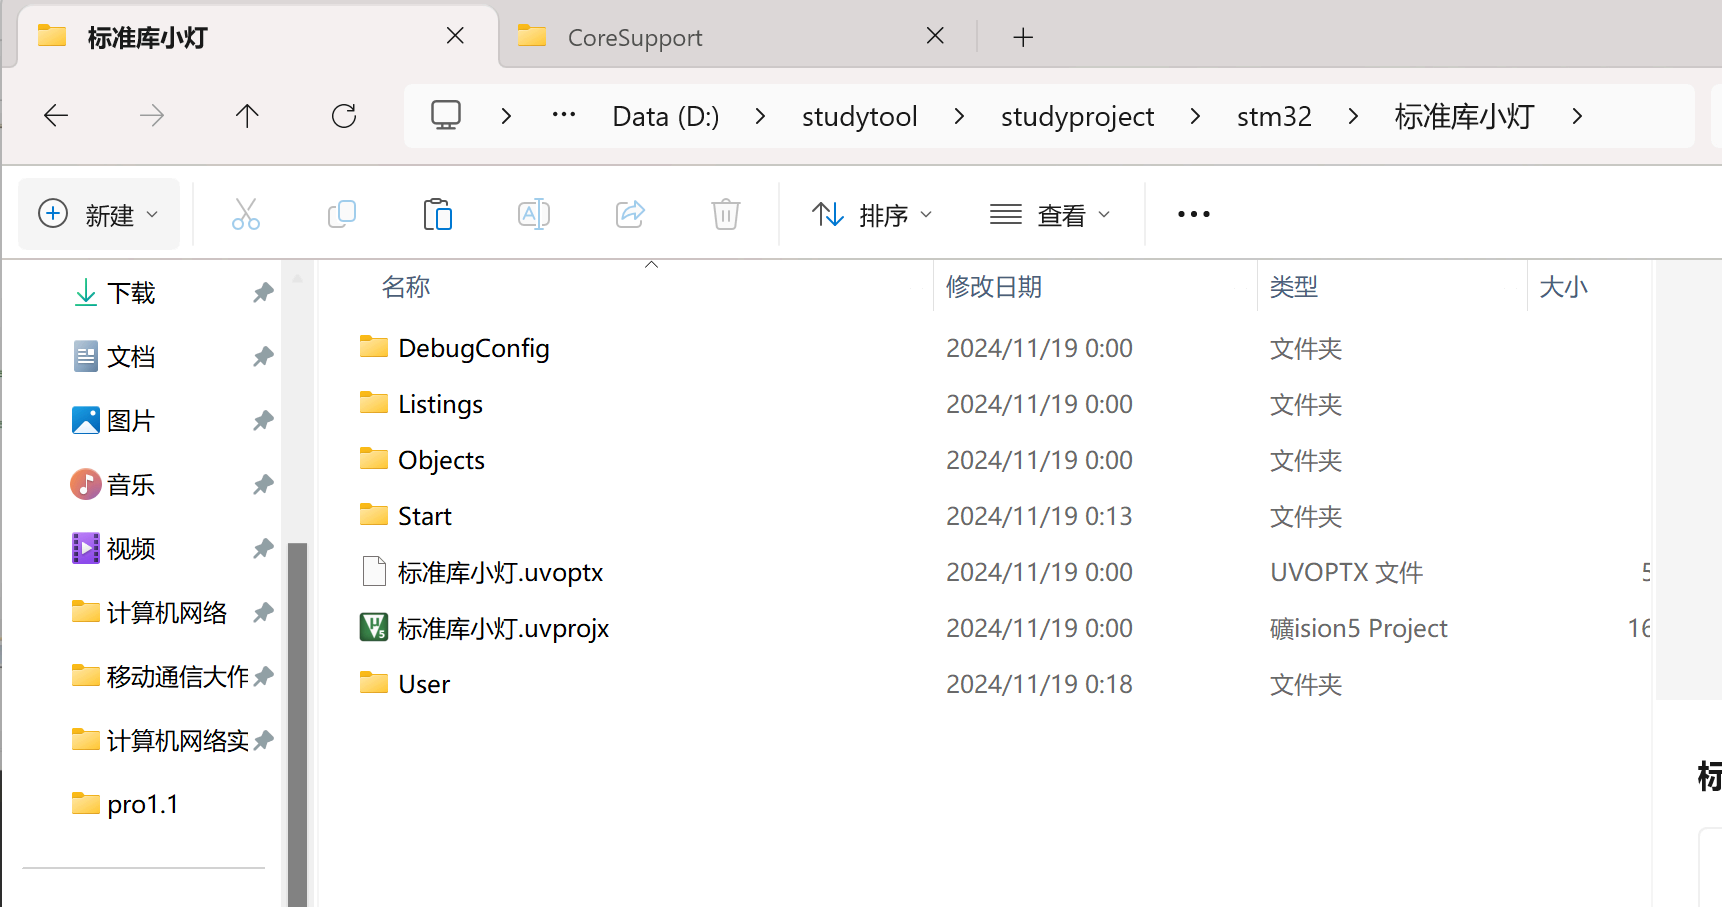Go forward with the right arrow button
1722x907 pixels.
(x=152, y=116)
